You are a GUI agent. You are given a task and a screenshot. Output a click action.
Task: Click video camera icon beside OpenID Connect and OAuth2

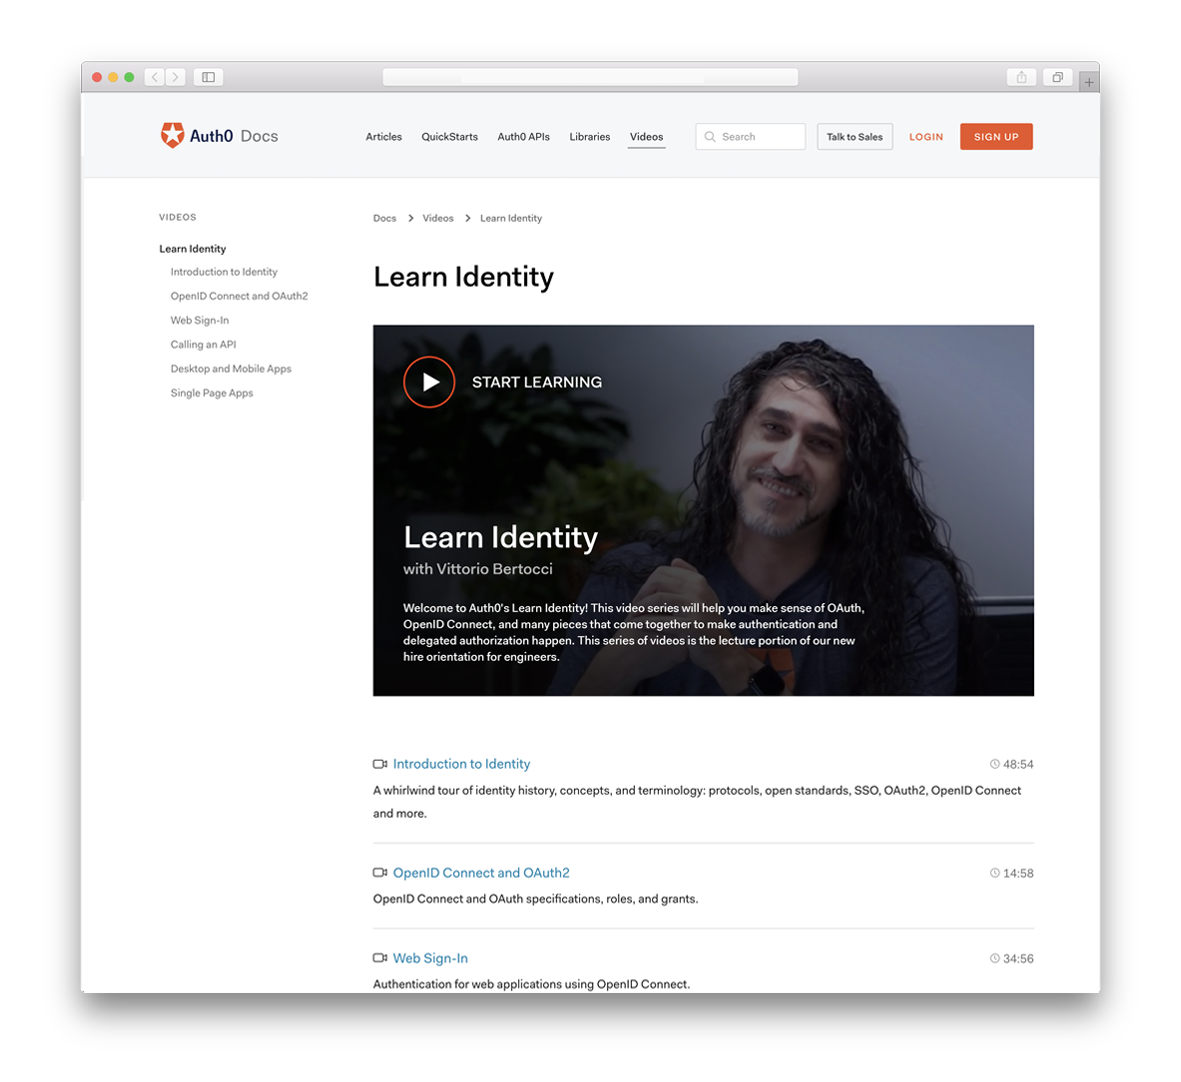(x=380, y=873)
